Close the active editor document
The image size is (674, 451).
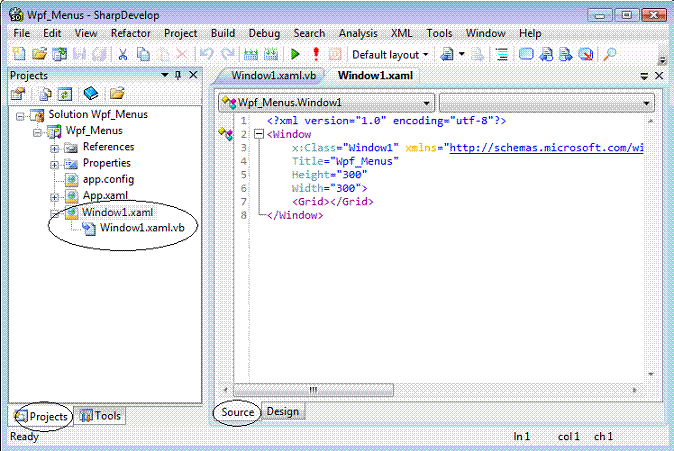click(659, 76)
